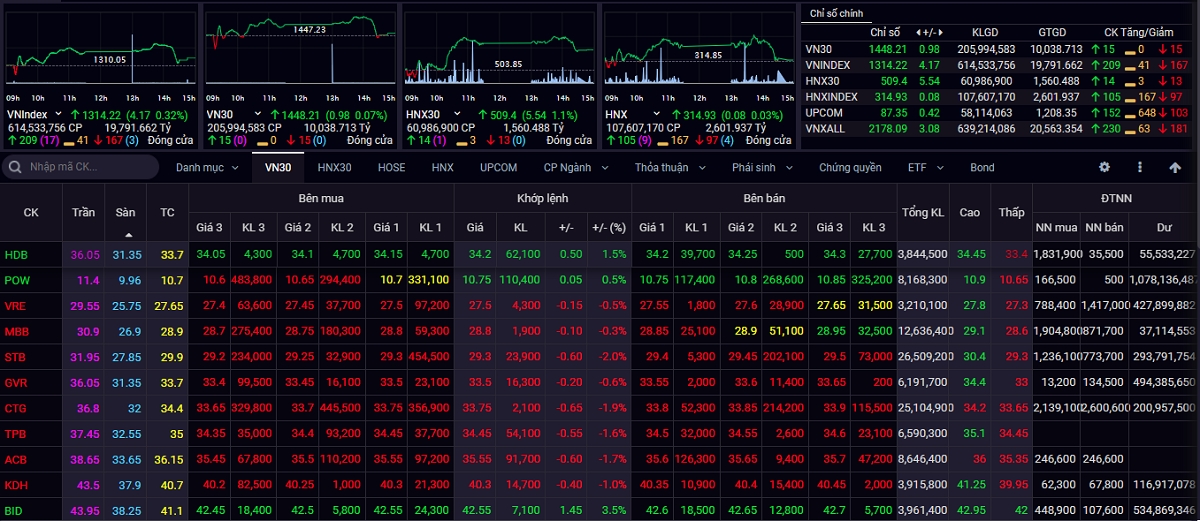Sort by the Cao column header
The height and width of the screenshot is (521, 1200).
coord(969,212)
